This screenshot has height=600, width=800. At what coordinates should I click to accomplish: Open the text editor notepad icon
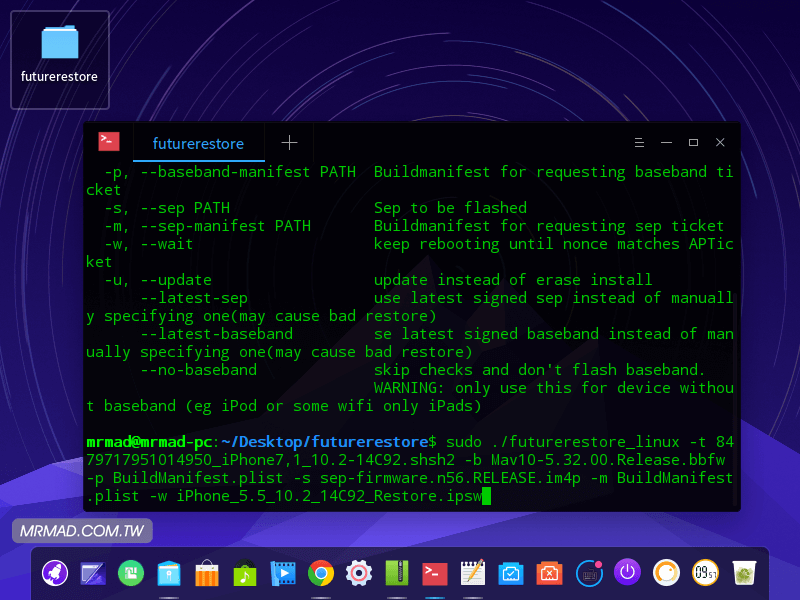tap(473, 573)
